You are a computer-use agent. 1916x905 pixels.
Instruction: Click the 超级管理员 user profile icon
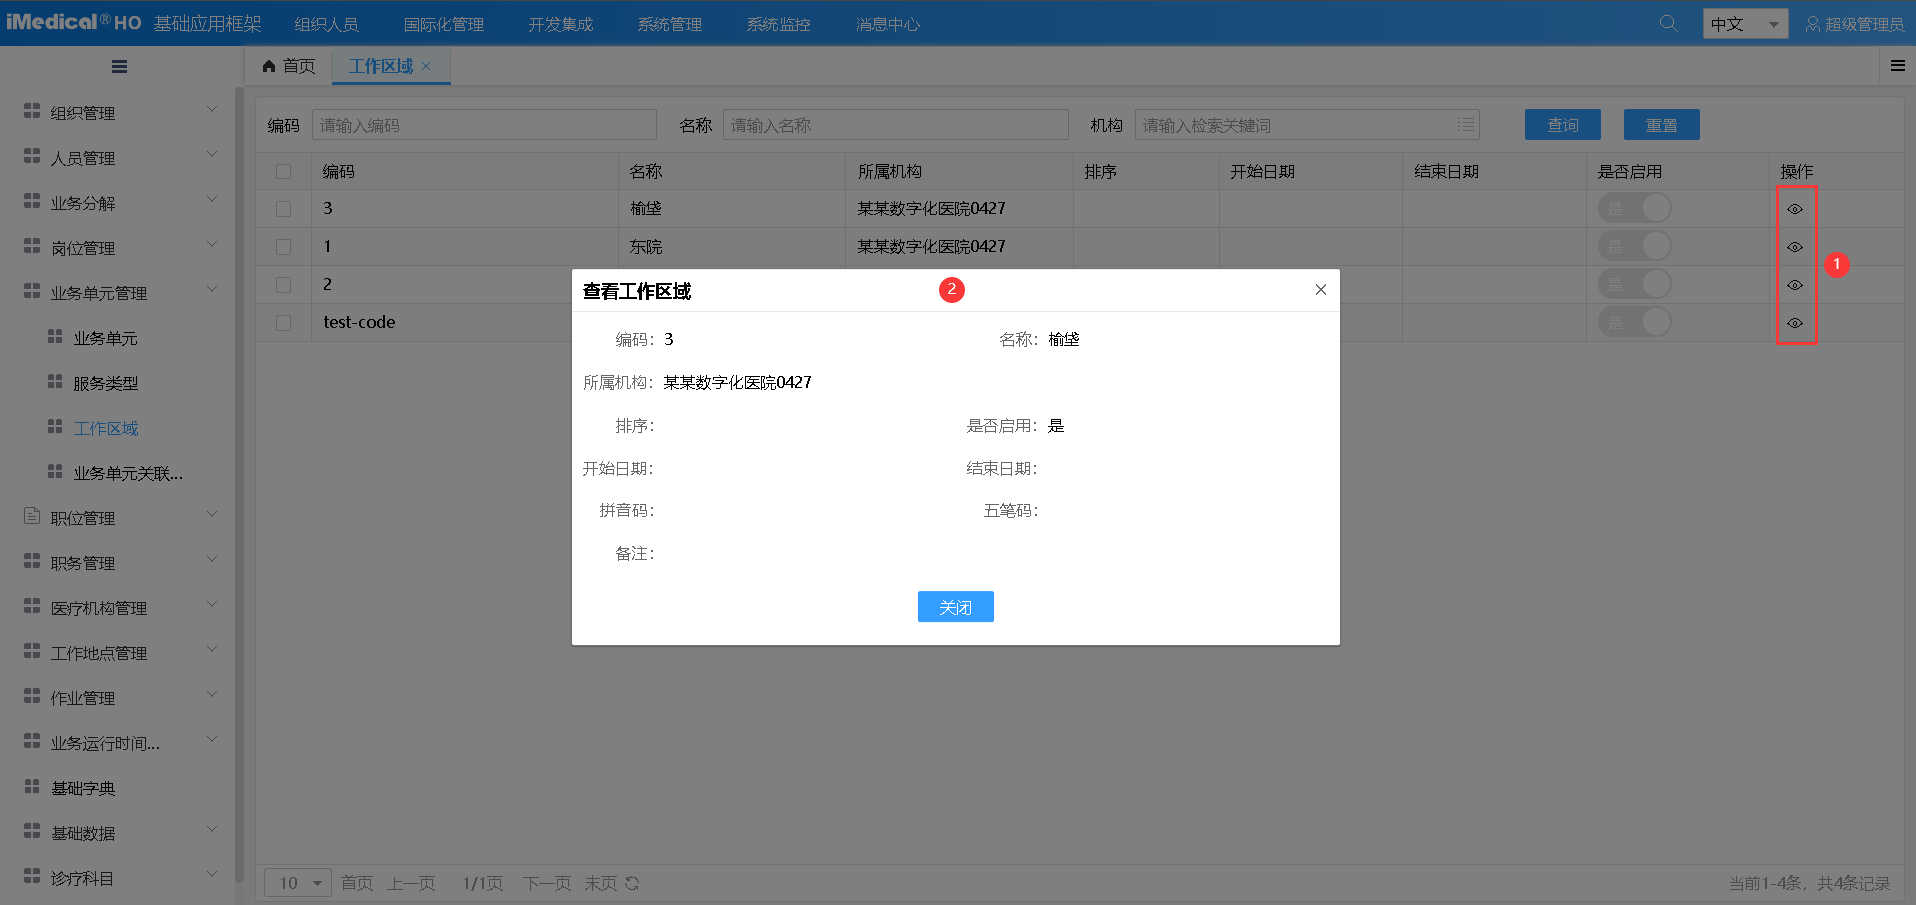point(1813,23)
